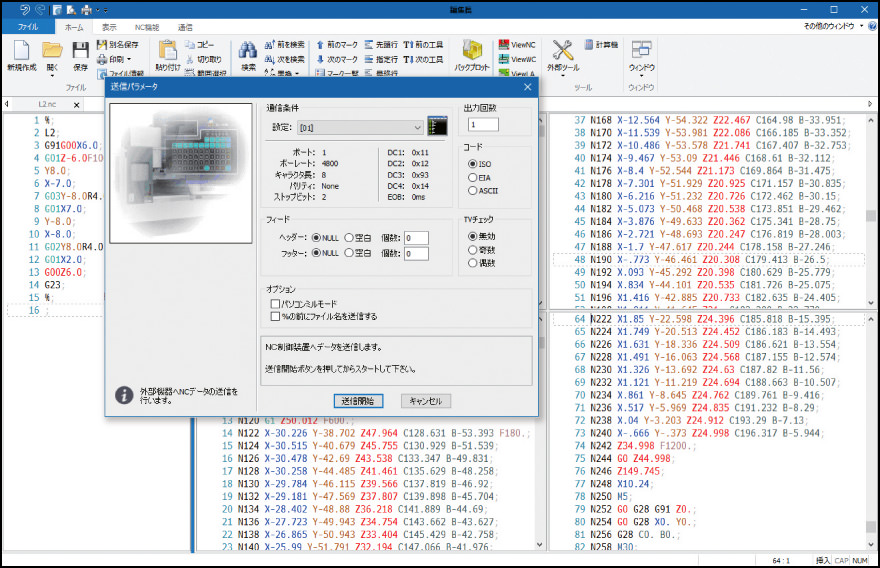Viewport: 880px width, 568px height.
Task: Check the send file name before % option
Action: point(275,316)
